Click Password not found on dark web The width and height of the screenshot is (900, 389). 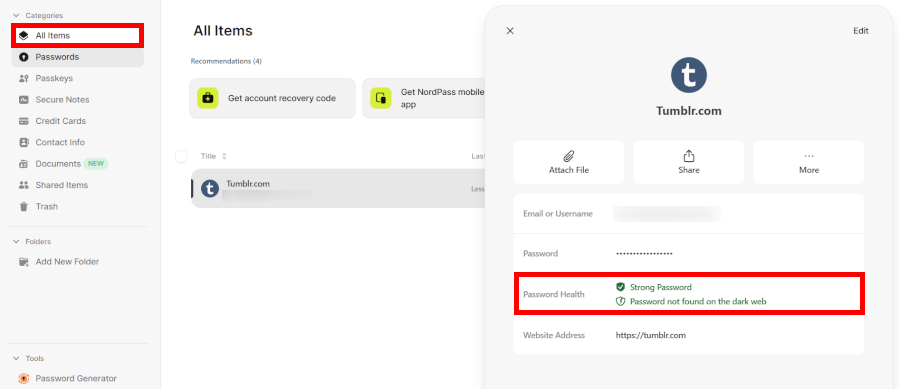698,301
